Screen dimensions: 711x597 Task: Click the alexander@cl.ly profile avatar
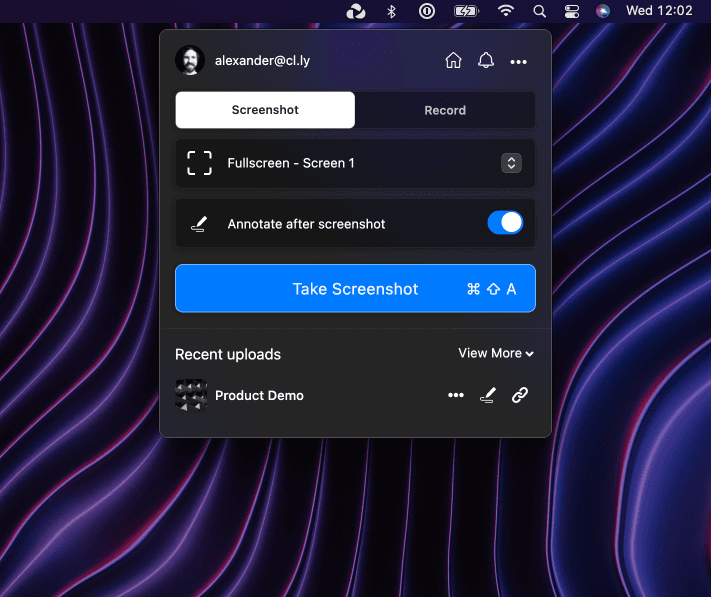pos(190,60)
